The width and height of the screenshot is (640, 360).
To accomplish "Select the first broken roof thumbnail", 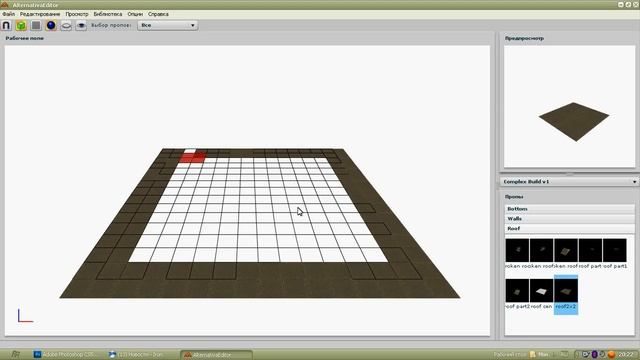I will 517,250.
